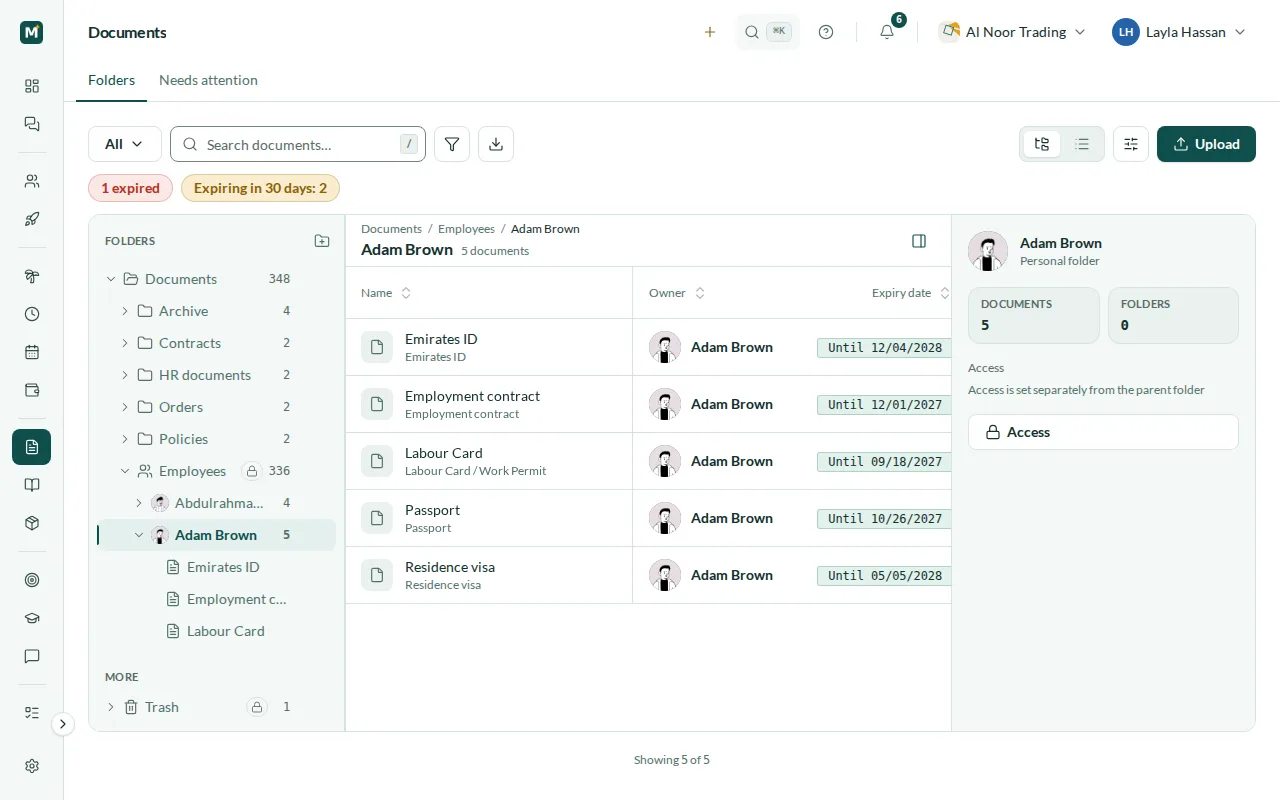This screenshot has width=1280, height=800.
Task: Expand the left sidebar arrow button
Action: (63, 724)
